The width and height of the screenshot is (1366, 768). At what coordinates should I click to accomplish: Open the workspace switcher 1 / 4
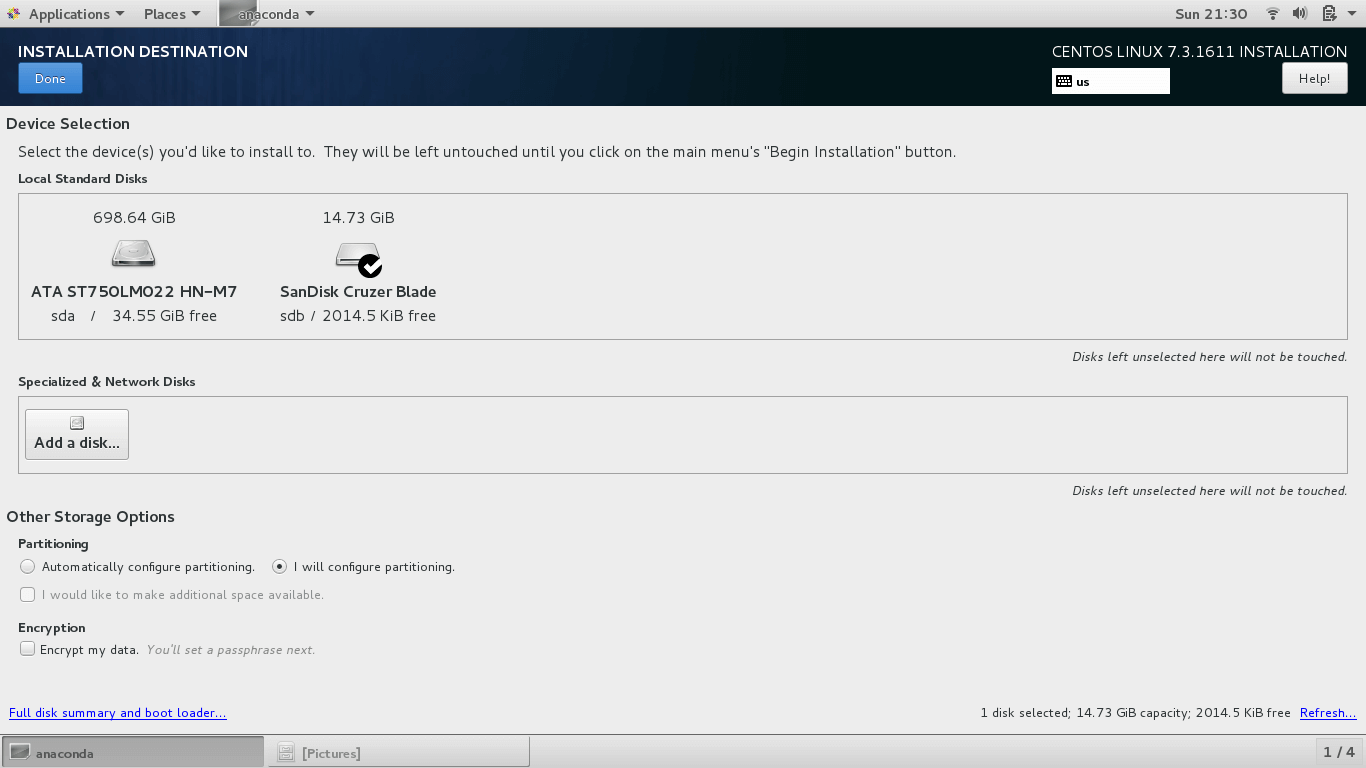click(x=1338, y=752)
